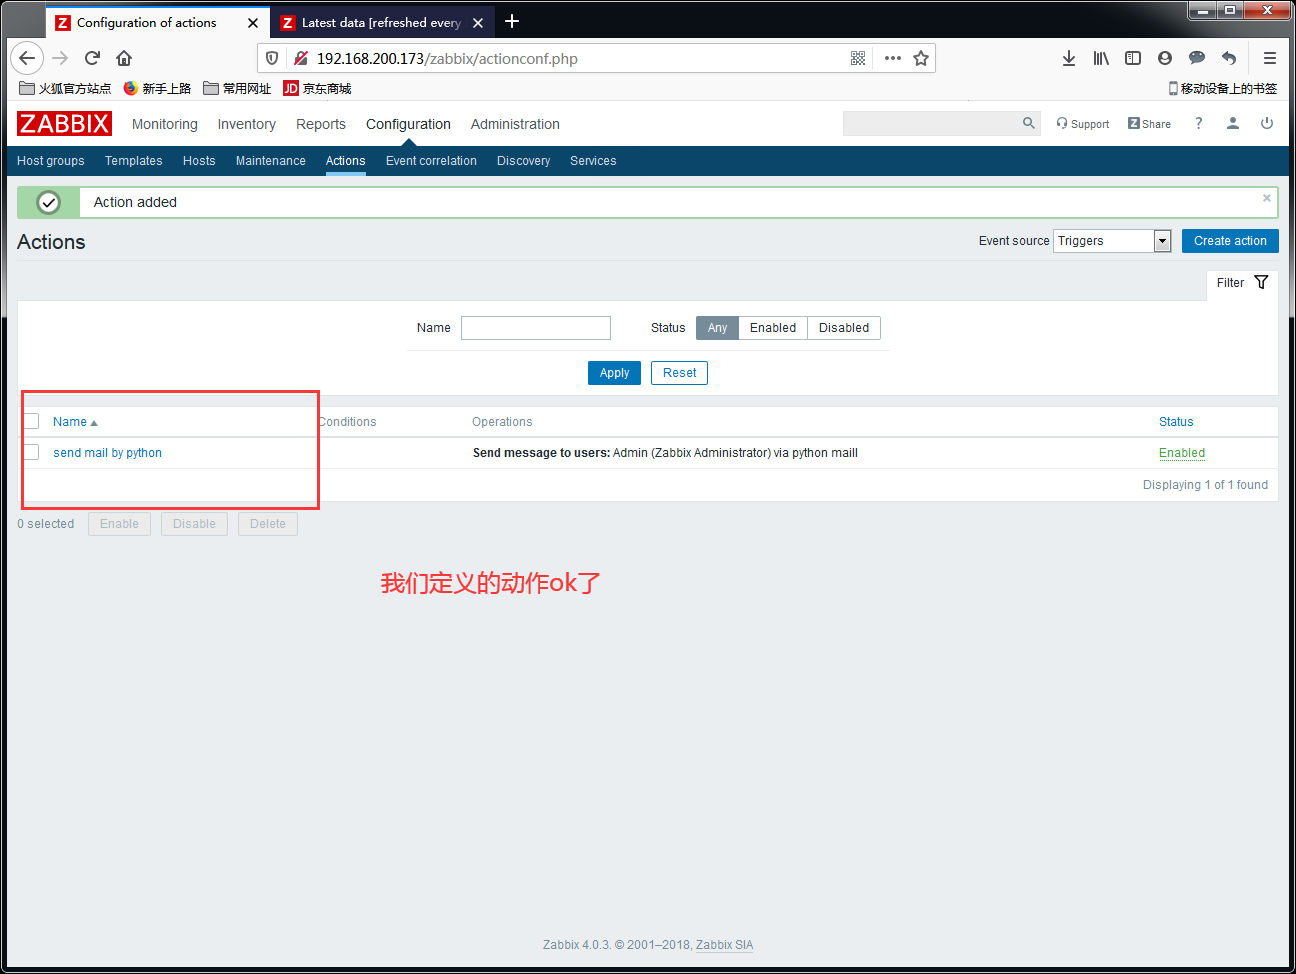Go to the Firefox home icon
1296x974 pixels.
pyautogui.click(x=124, y=58)
